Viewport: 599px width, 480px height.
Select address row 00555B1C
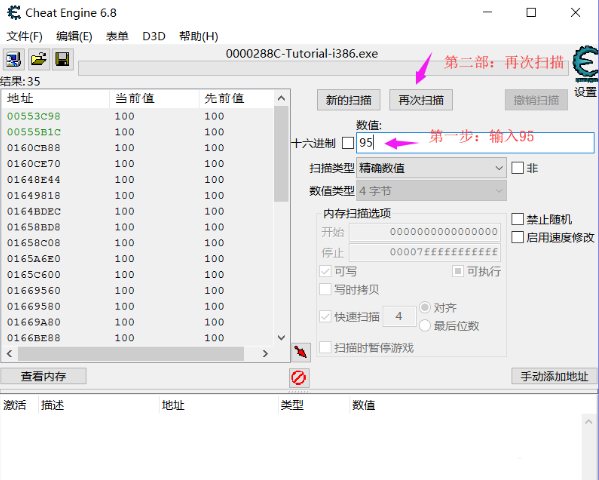(138, 132)
